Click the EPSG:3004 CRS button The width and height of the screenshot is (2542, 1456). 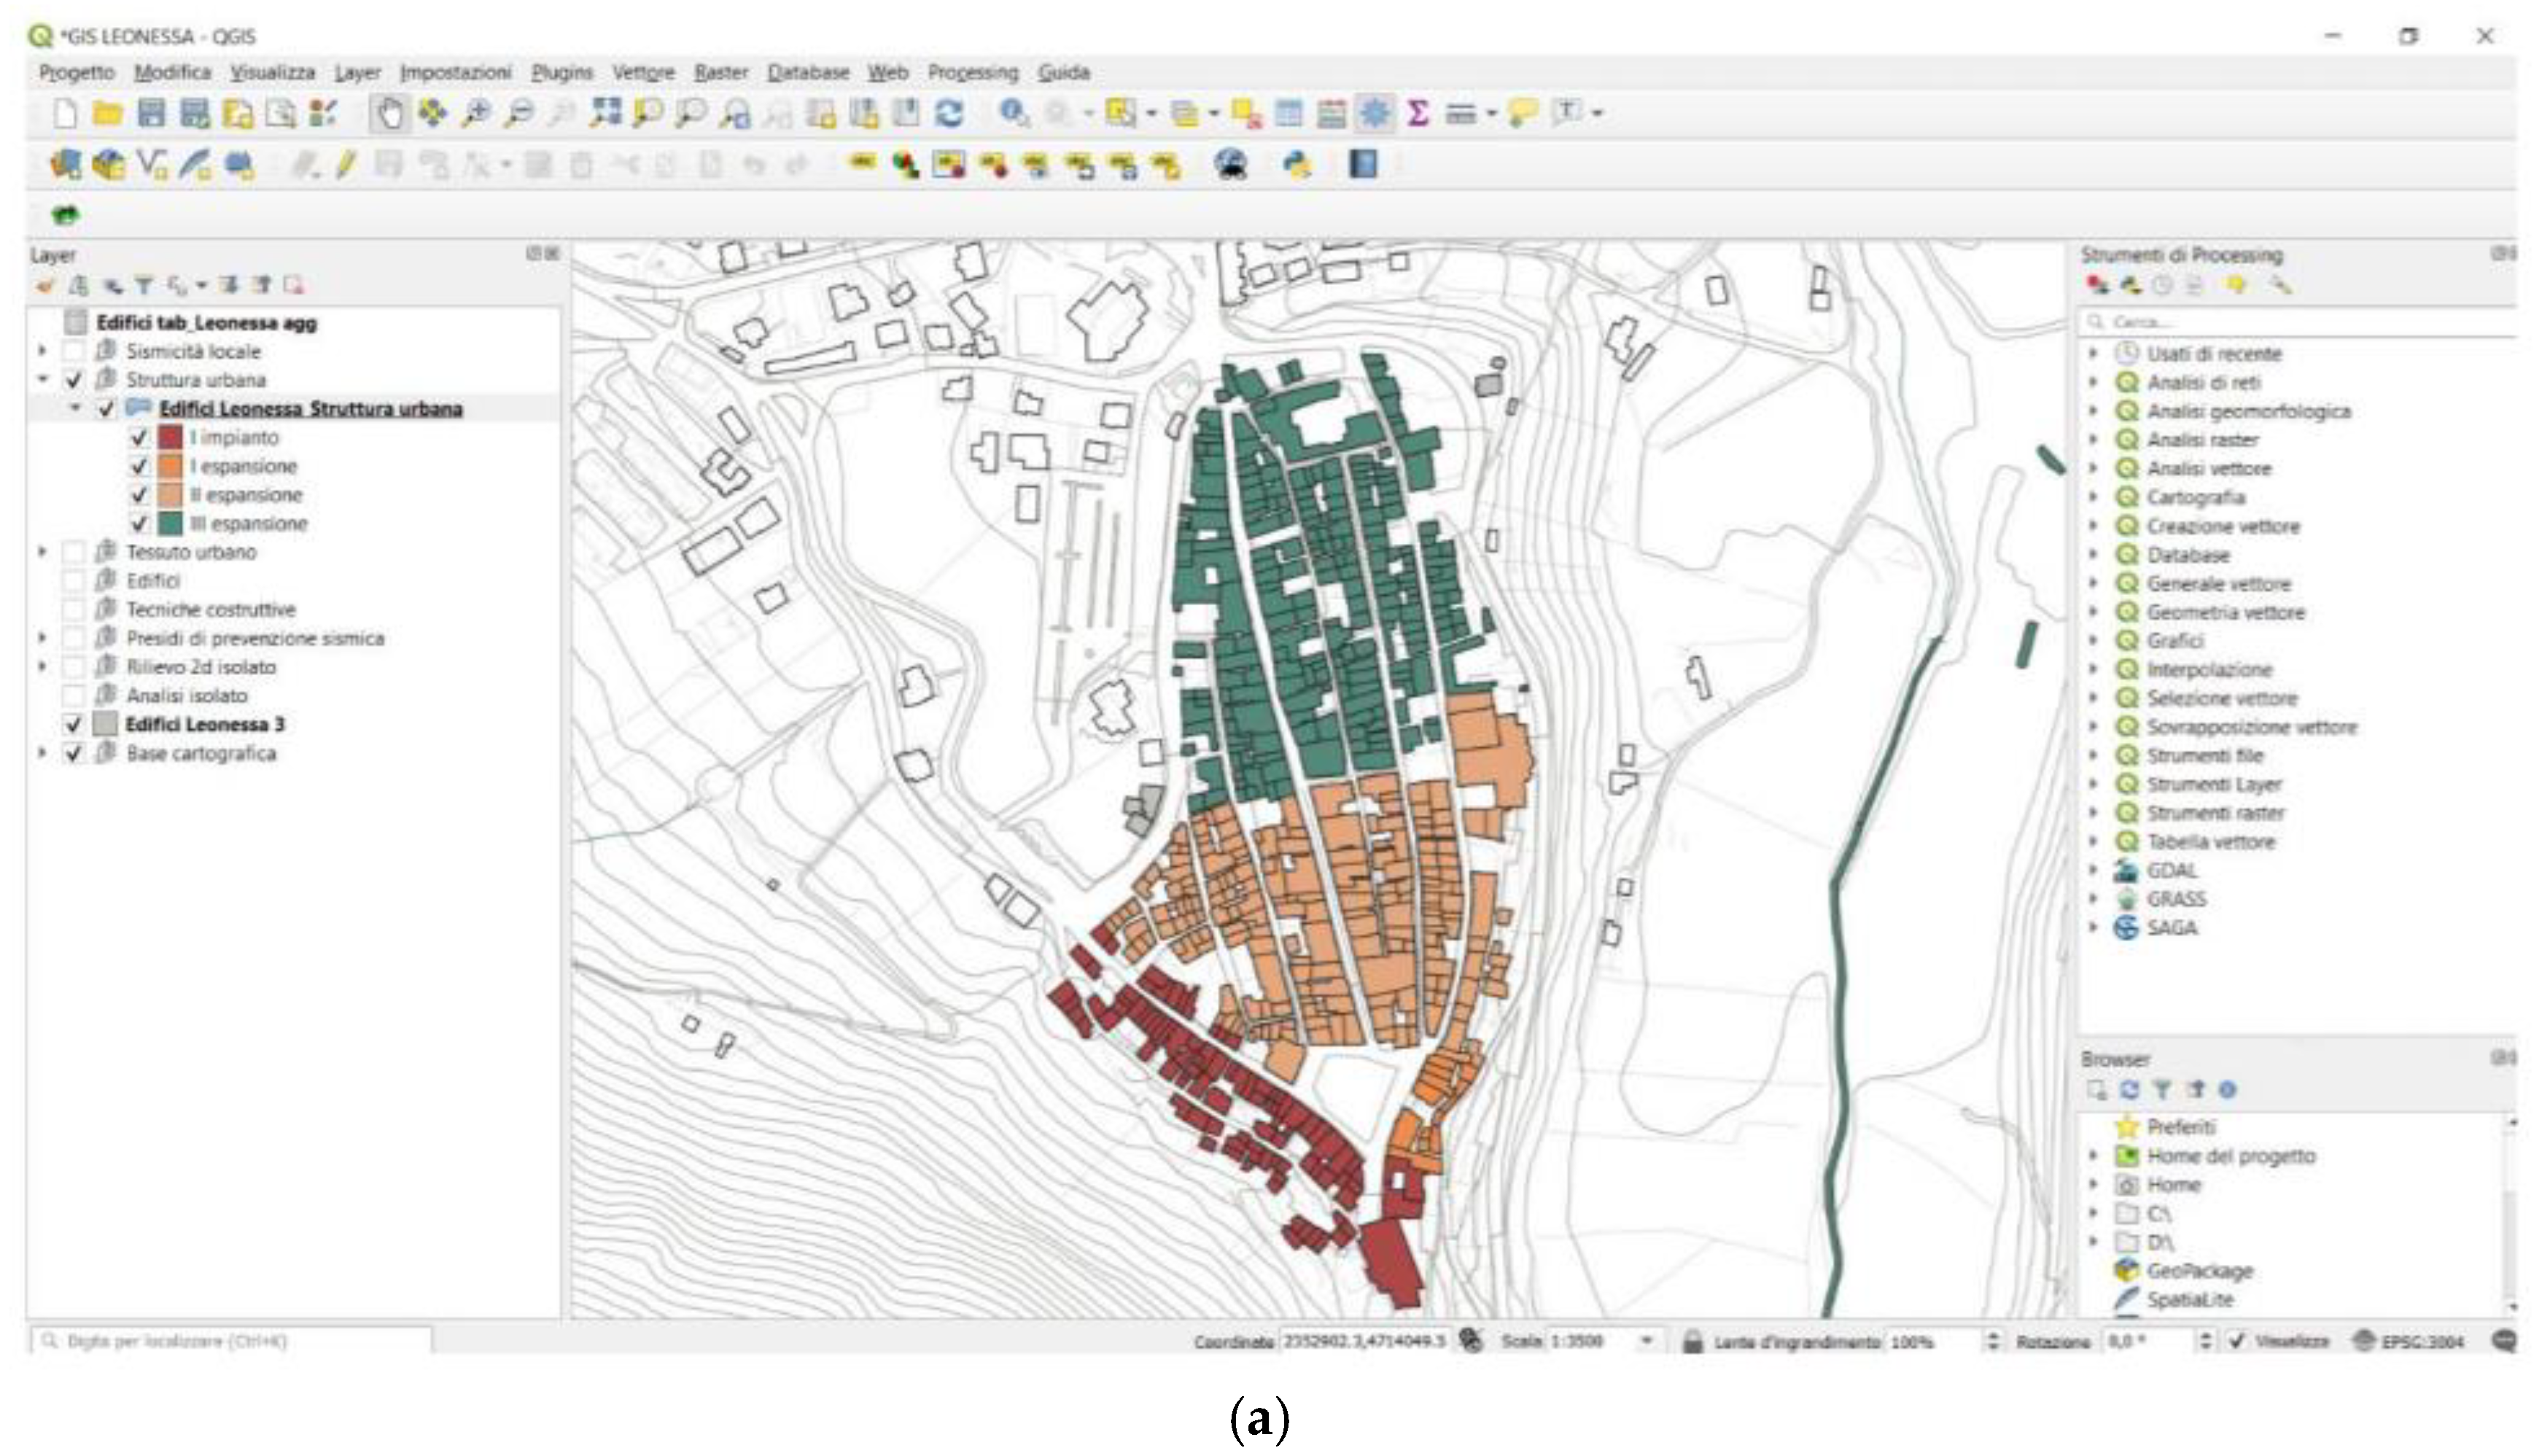(2410, 1342)
